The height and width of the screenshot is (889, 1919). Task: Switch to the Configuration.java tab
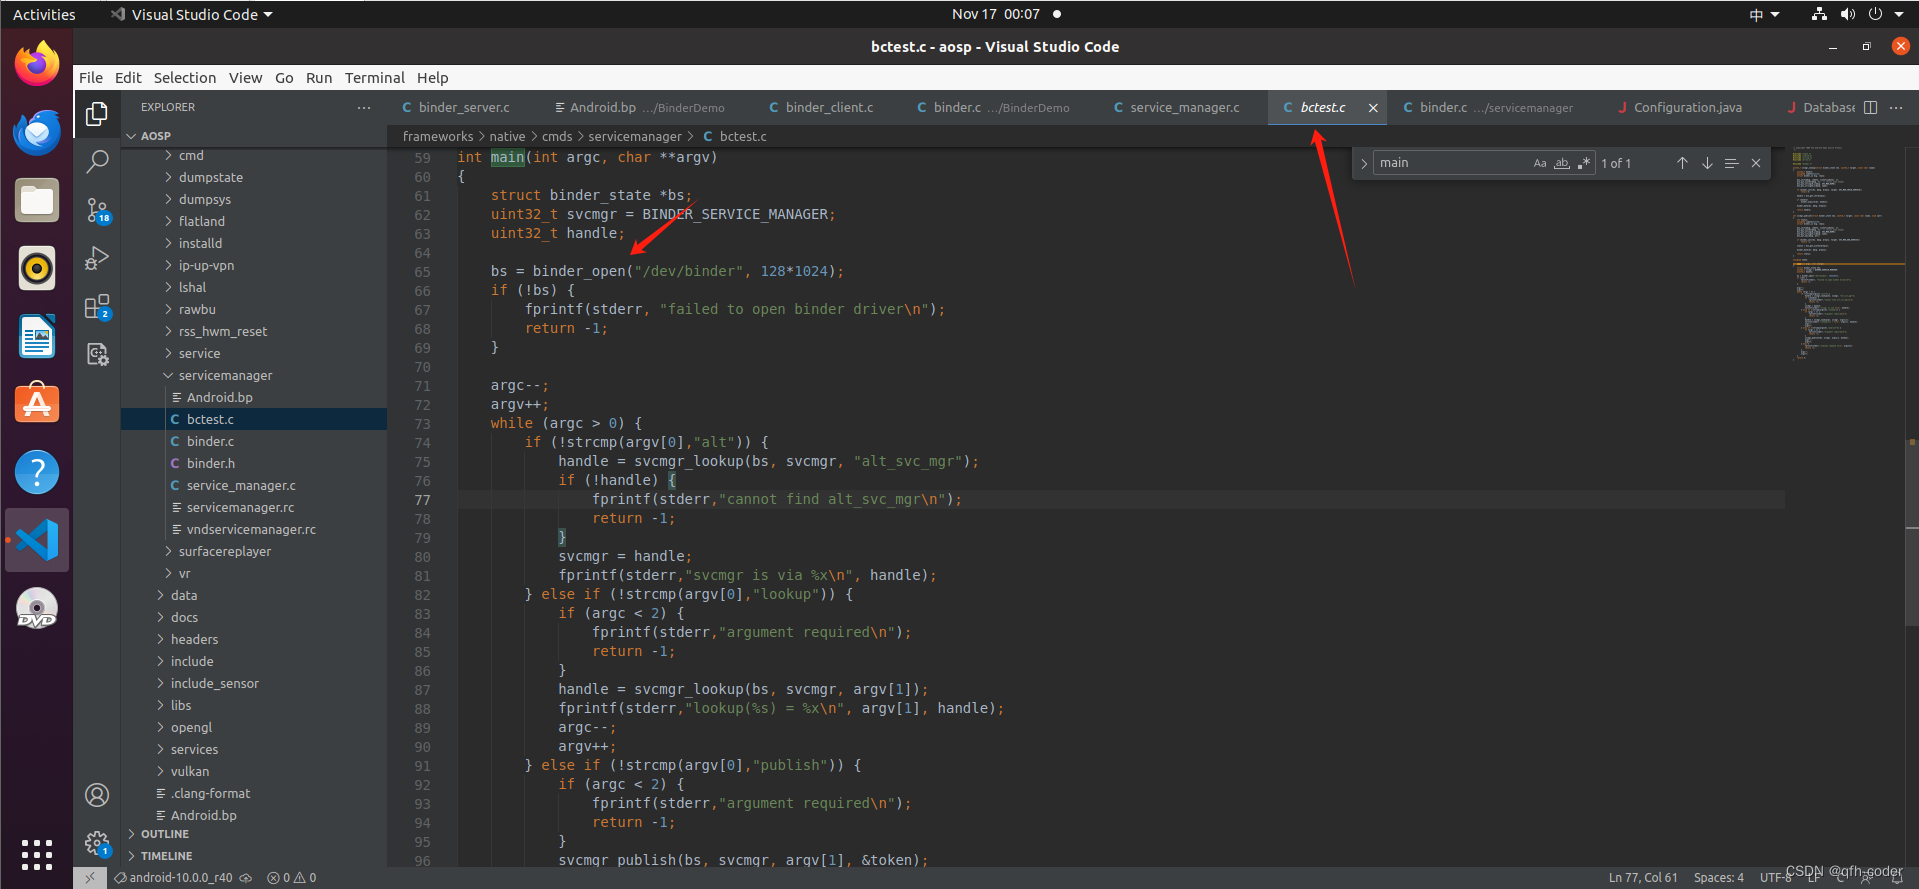1687,108
